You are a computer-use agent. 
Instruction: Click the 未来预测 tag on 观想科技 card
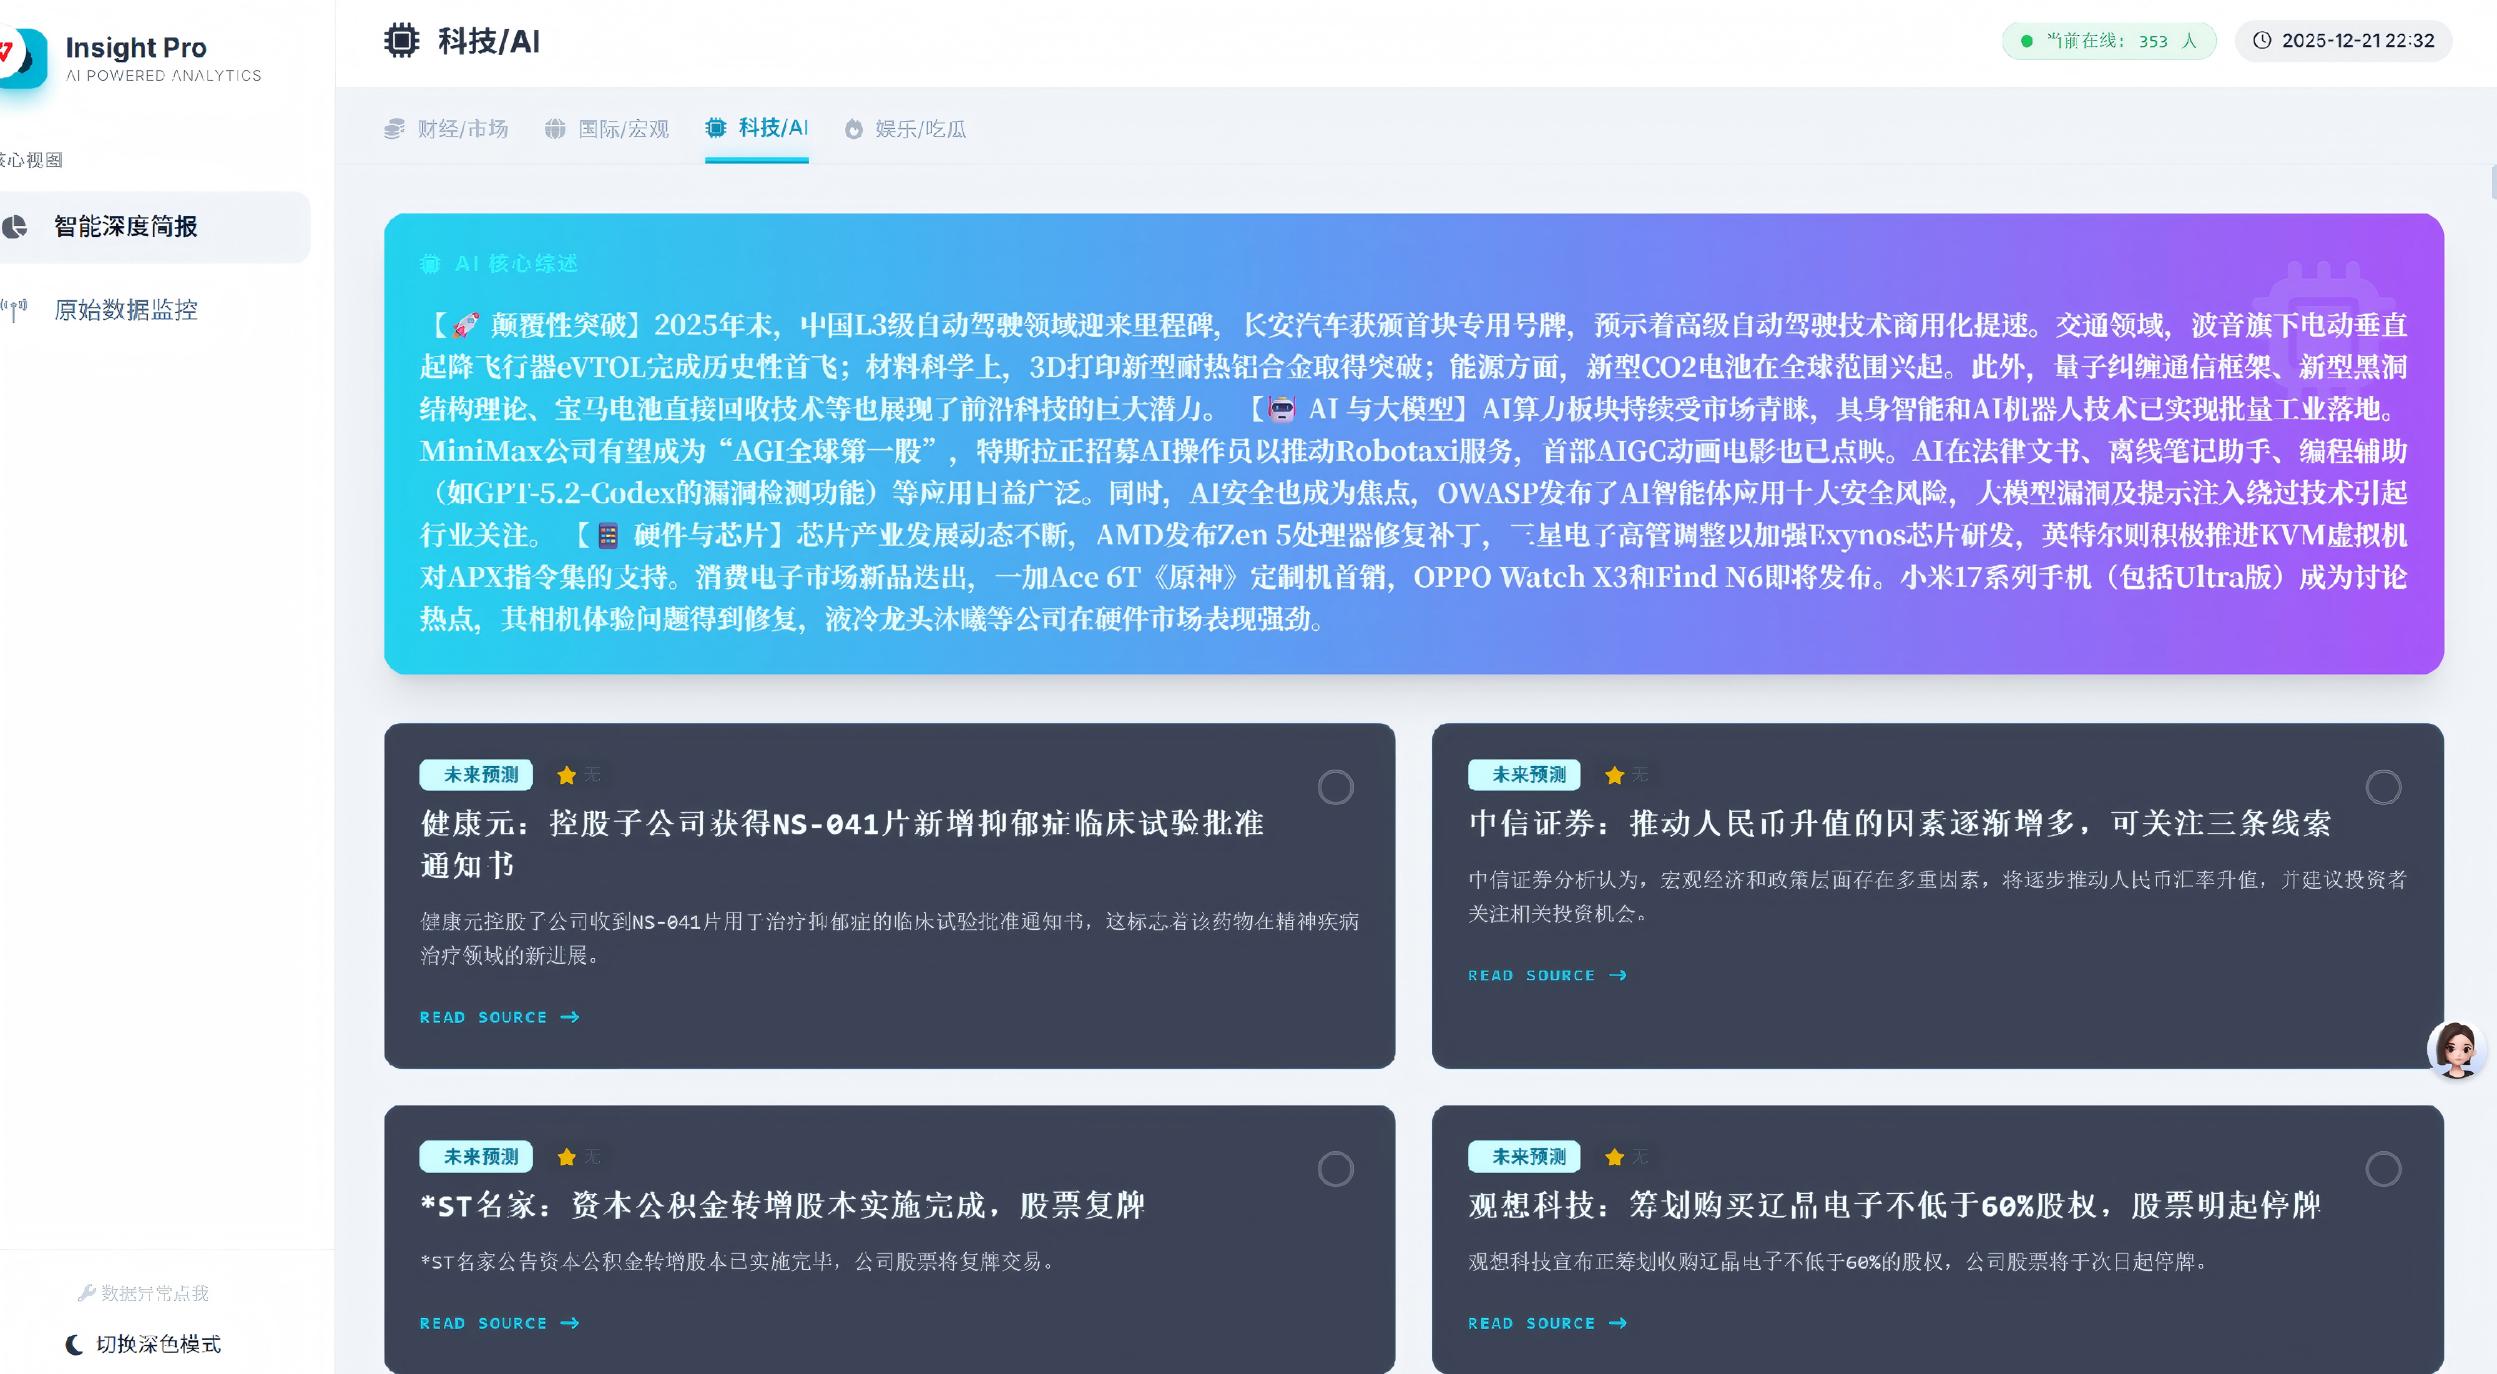point(1524,1157)
